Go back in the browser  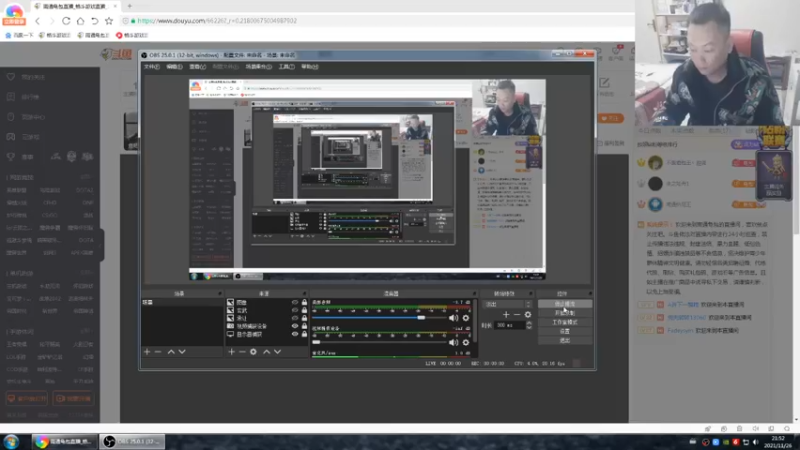tap(37, 21)
